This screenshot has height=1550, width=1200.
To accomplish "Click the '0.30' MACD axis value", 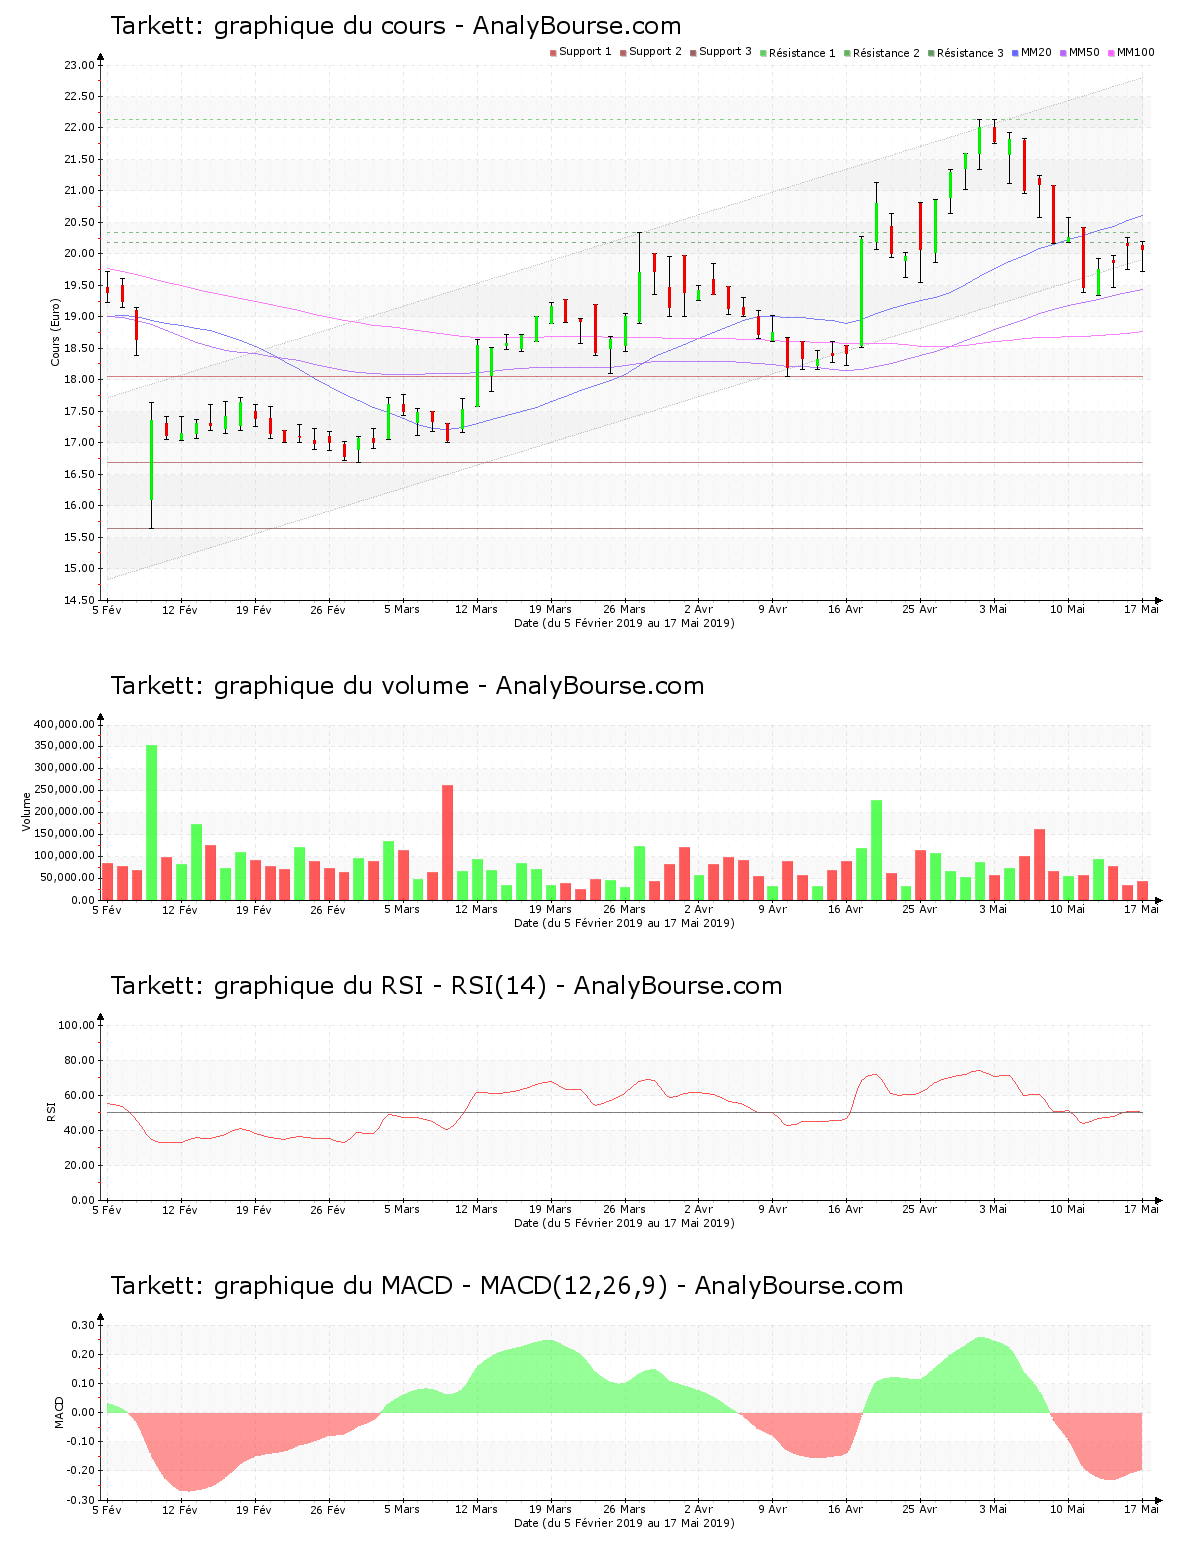I will (84, 1325).
